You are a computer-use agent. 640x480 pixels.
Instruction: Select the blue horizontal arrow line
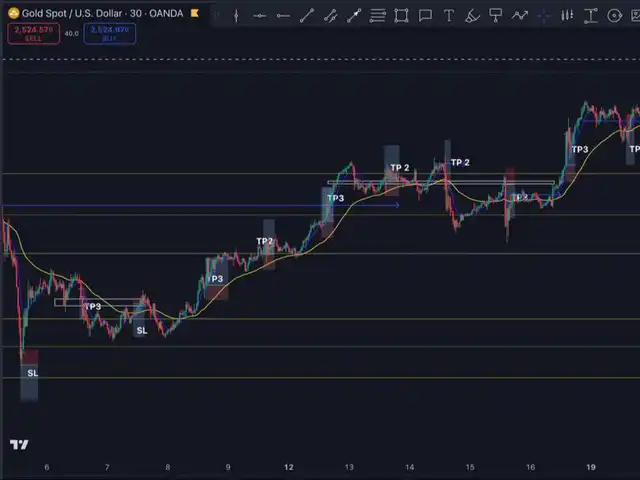click(x=200, y=206)
